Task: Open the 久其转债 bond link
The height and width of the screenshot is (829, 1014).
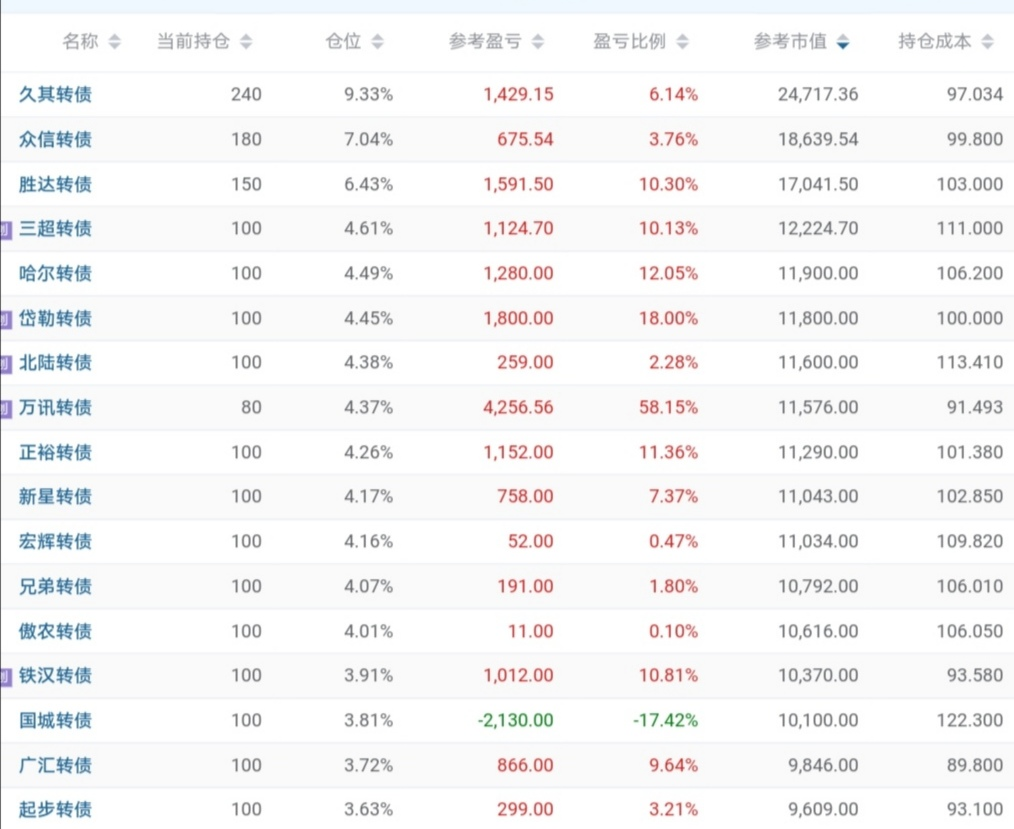Action: point(56,95)
